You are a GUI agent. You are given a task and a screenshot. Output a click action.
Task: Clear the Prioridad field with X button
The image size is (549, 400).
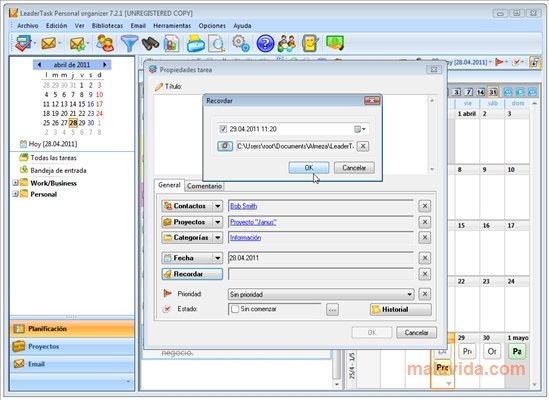coord(424,294)
